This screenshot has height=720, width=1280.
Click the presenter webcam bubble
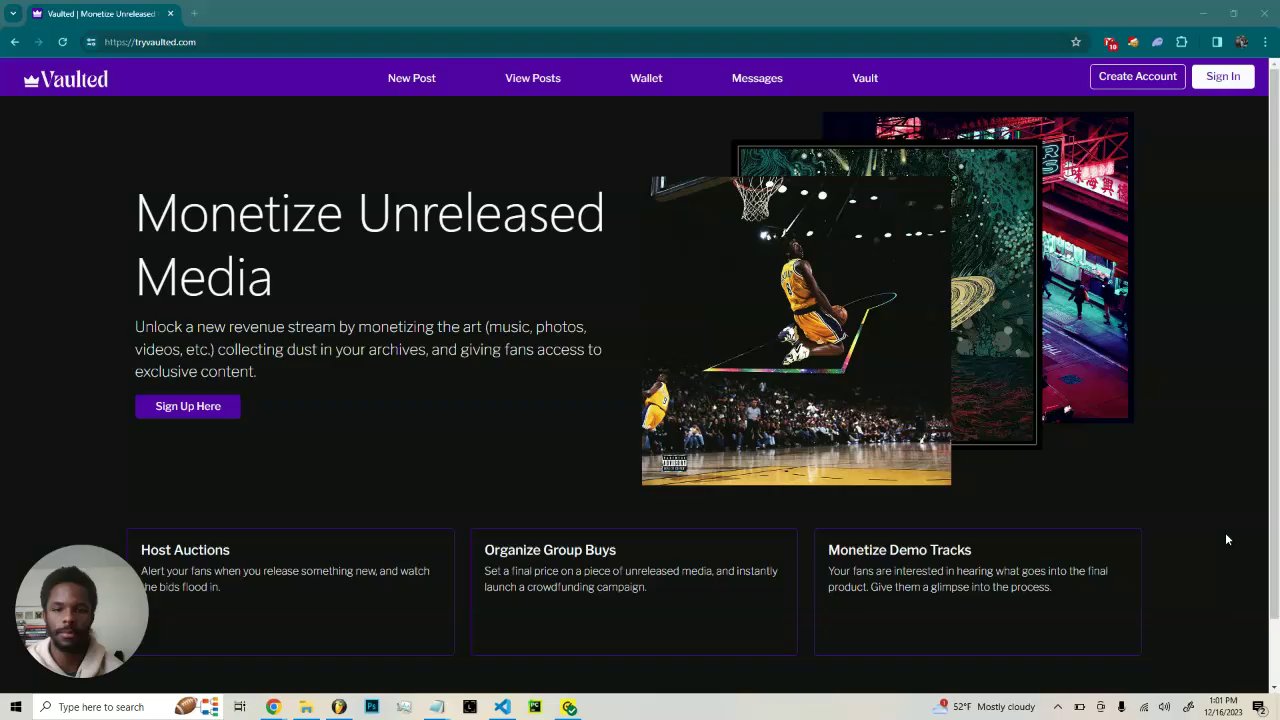tap(82, 611)
